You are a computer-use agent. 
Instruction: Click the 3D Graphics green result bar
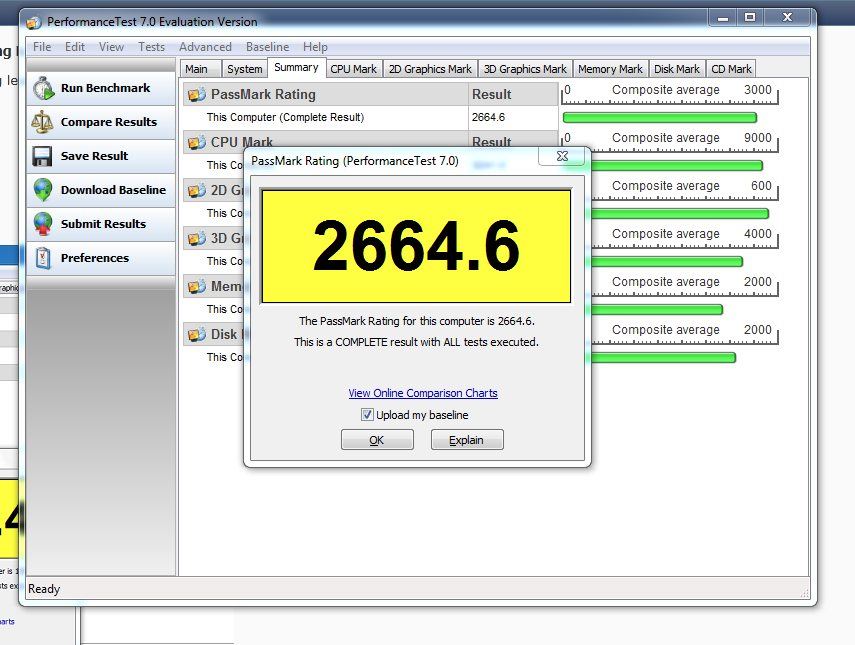tap(667, 262)
